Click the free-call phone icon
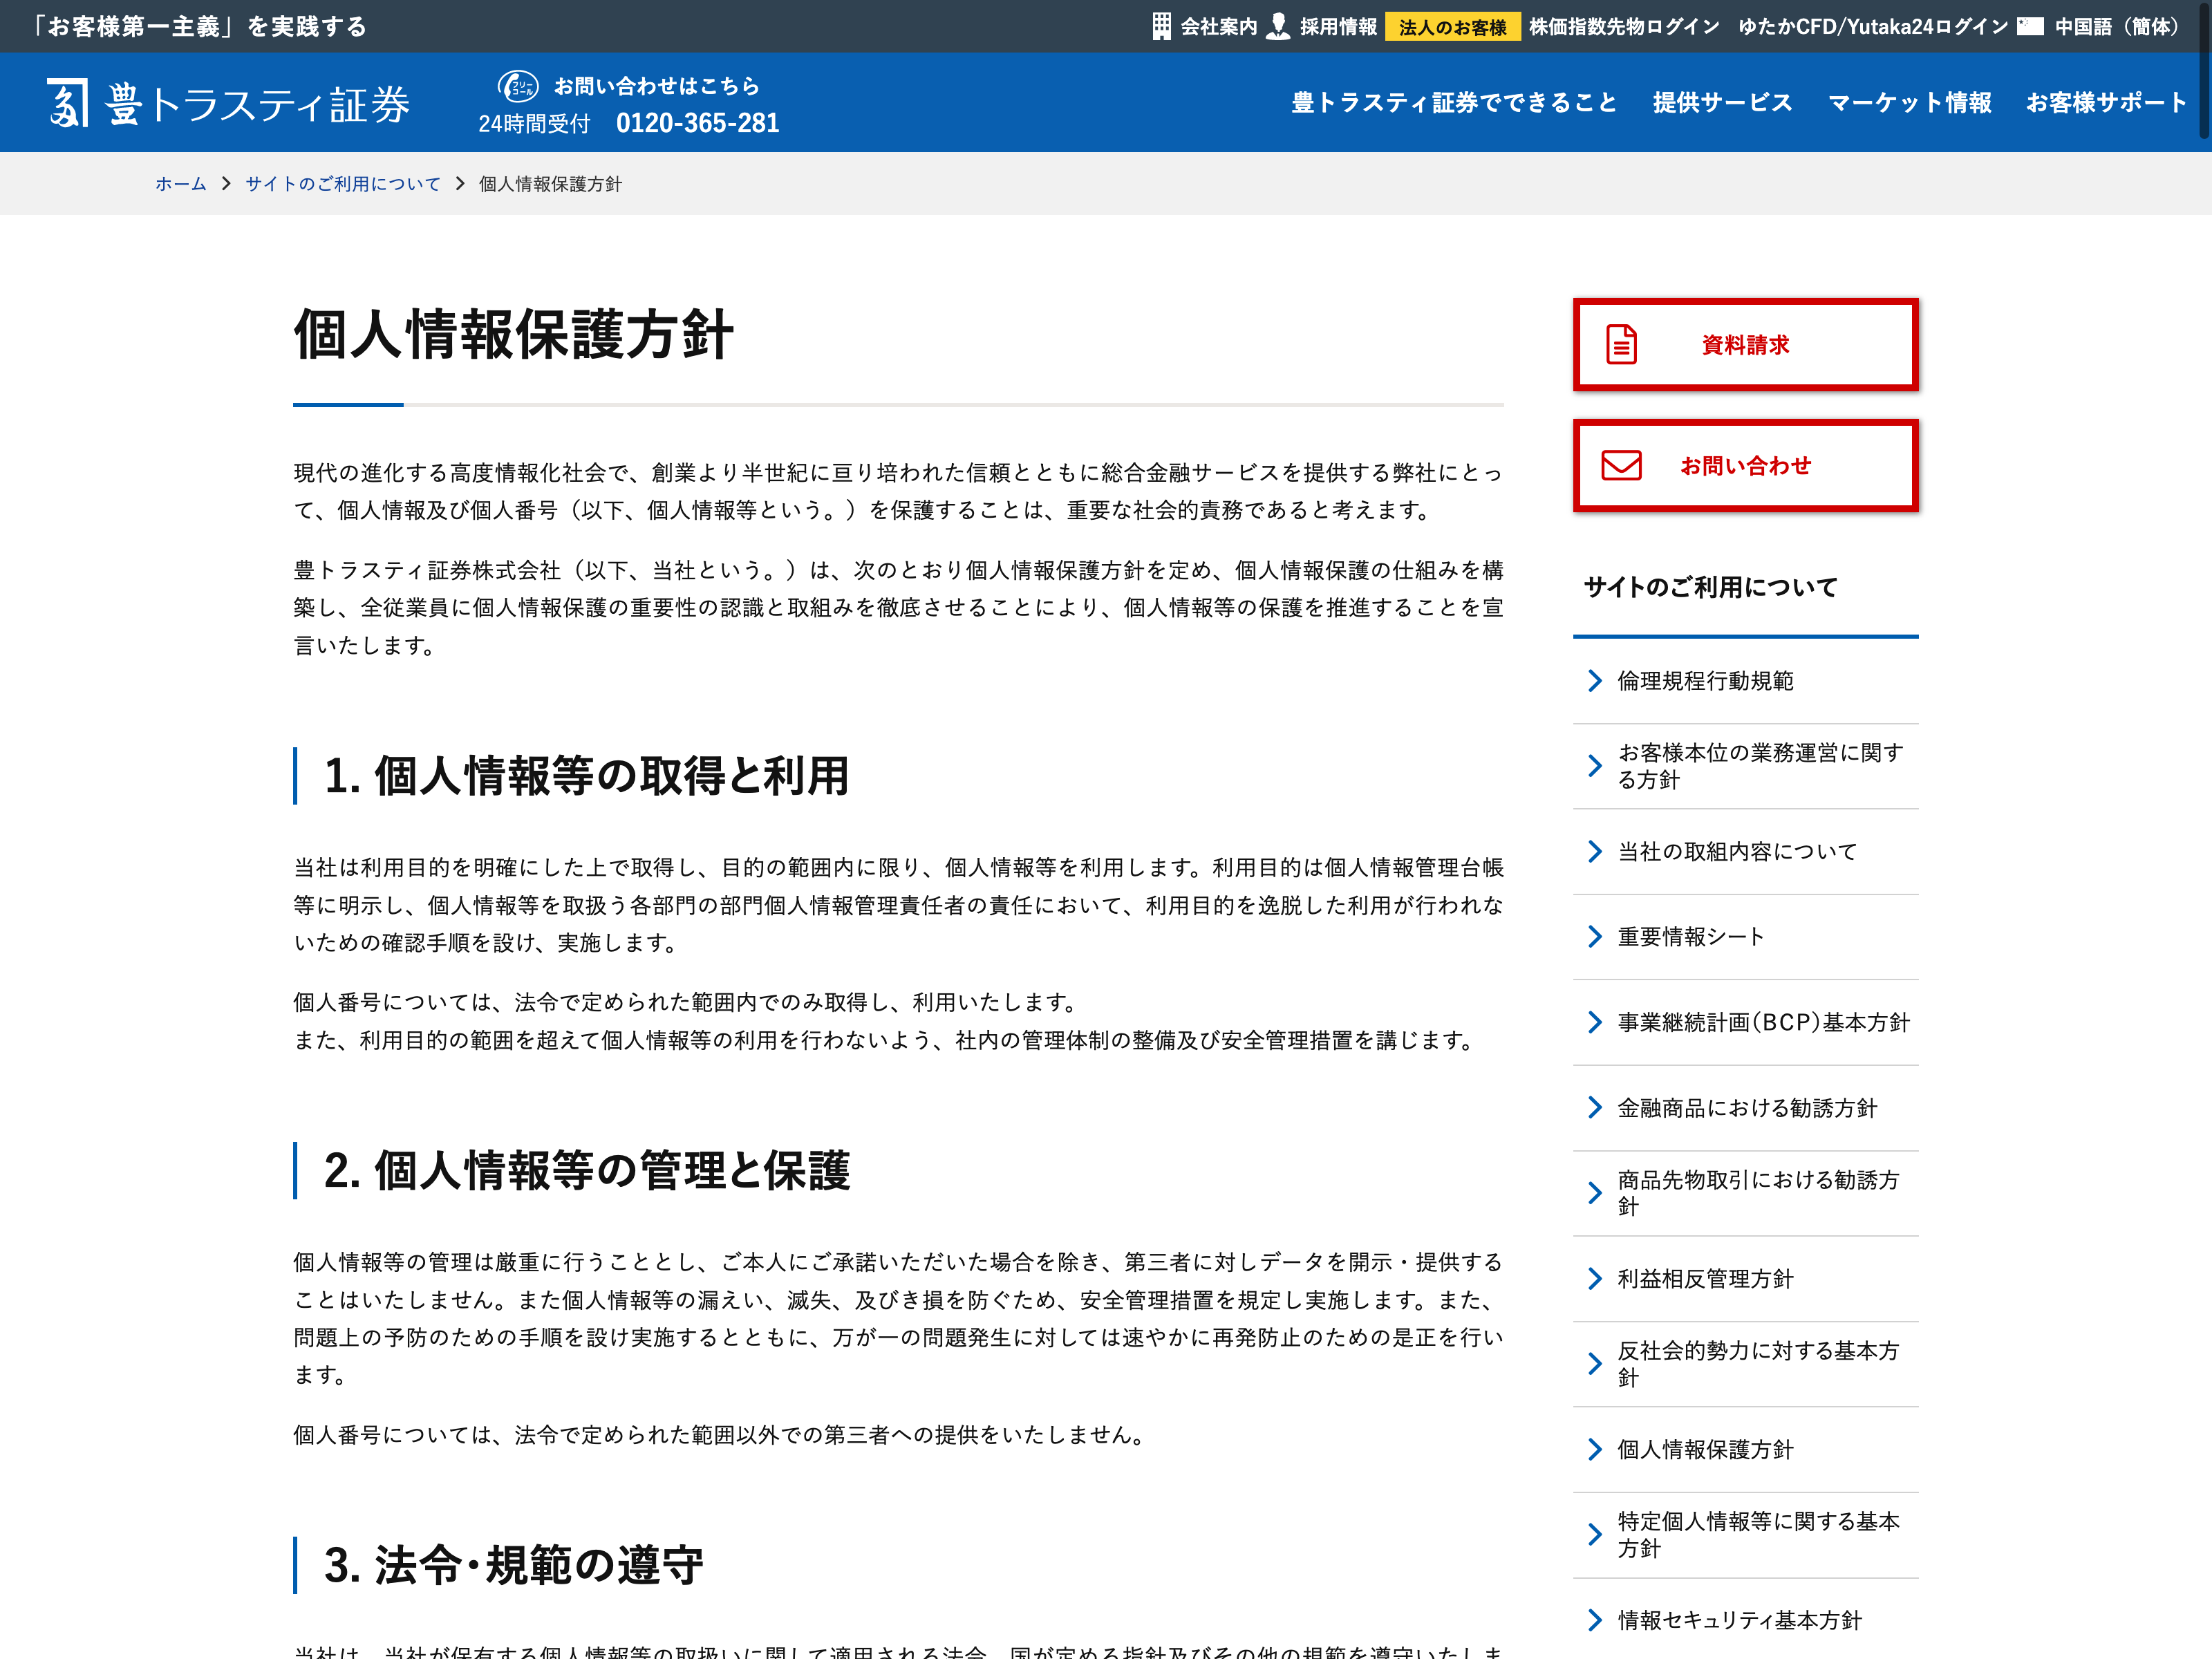Image resolution: width=2212 pixels, height=1659 pixels. tap(518, 86)
